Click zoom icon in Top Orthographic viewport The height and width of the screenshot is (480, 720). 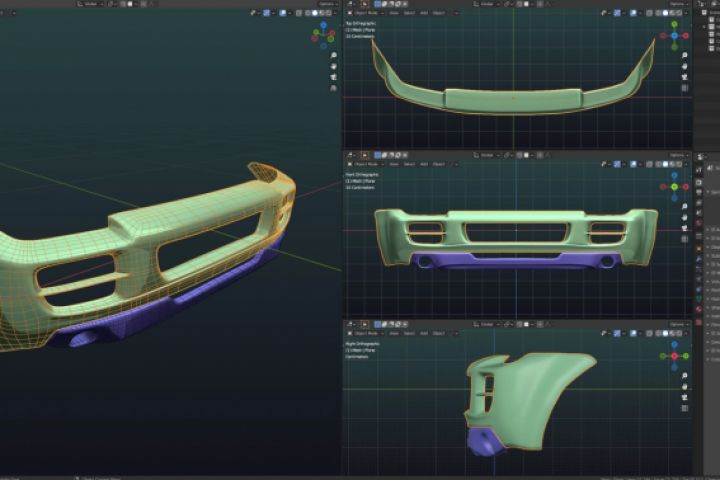click(685, 55)
